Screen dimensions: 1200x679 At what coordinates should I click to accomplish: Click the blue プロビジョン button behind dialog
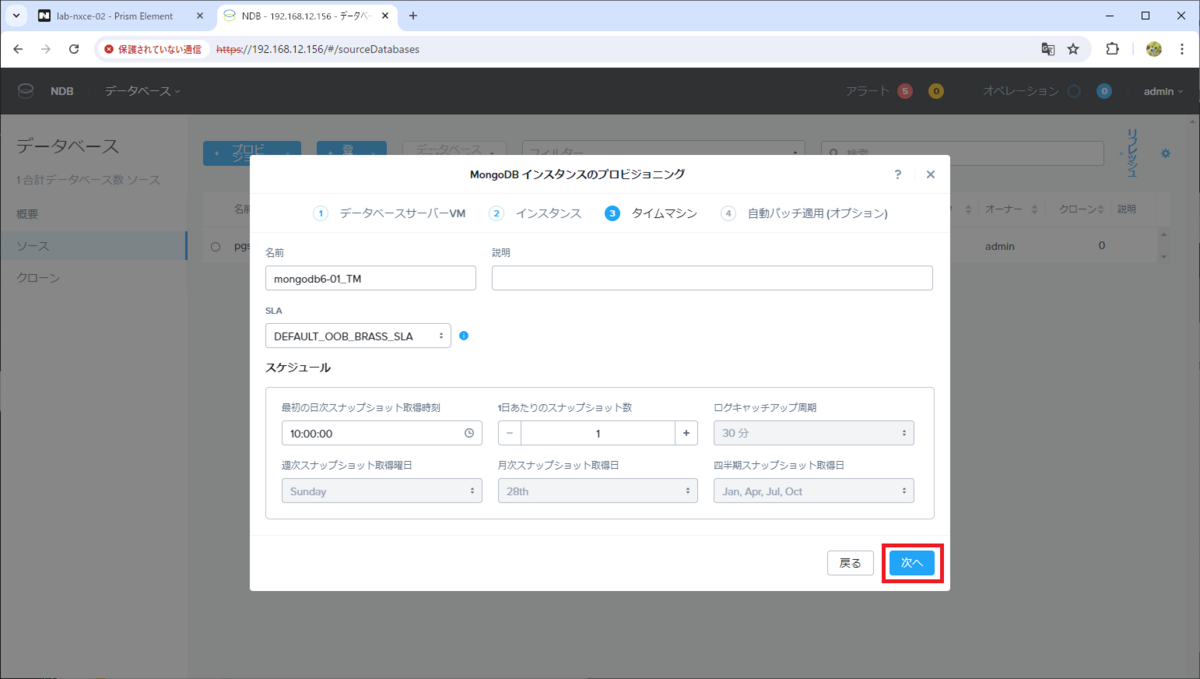[x=252, y=152]
